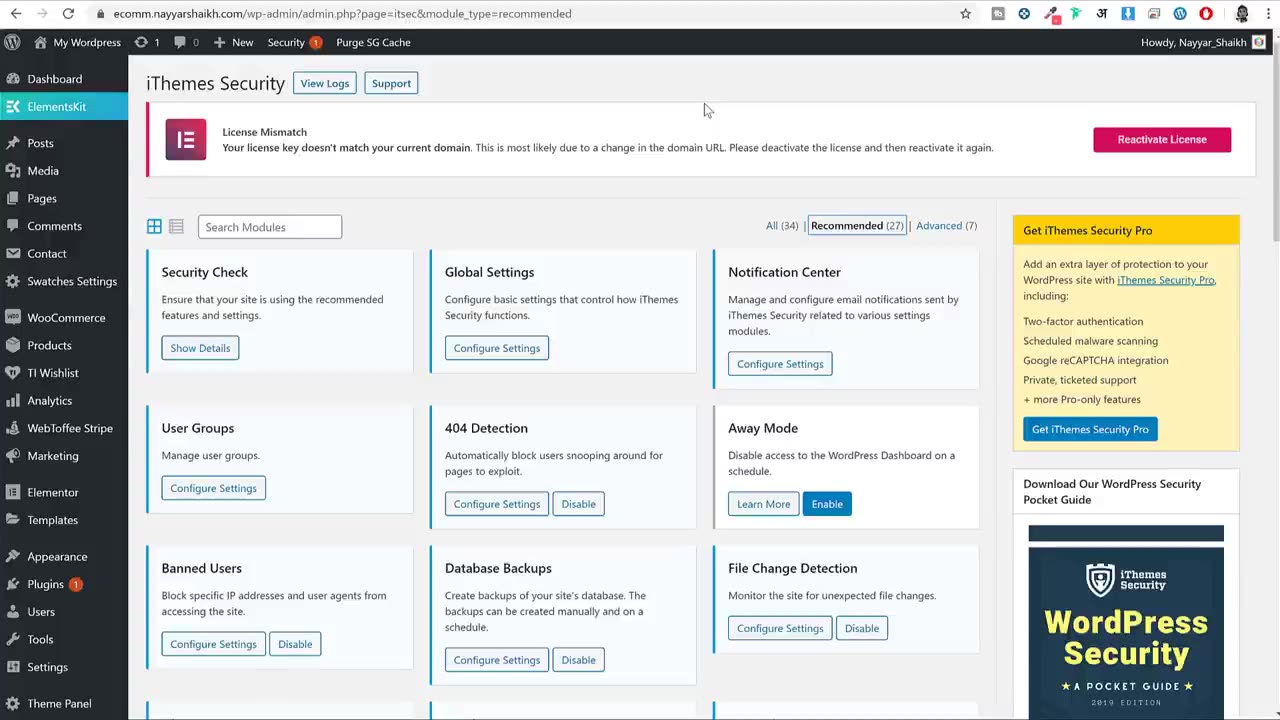This screenshot has width=1280, height=720.
Task: Configure Settings for Notification Center
Action: click(x=780, y=364)
